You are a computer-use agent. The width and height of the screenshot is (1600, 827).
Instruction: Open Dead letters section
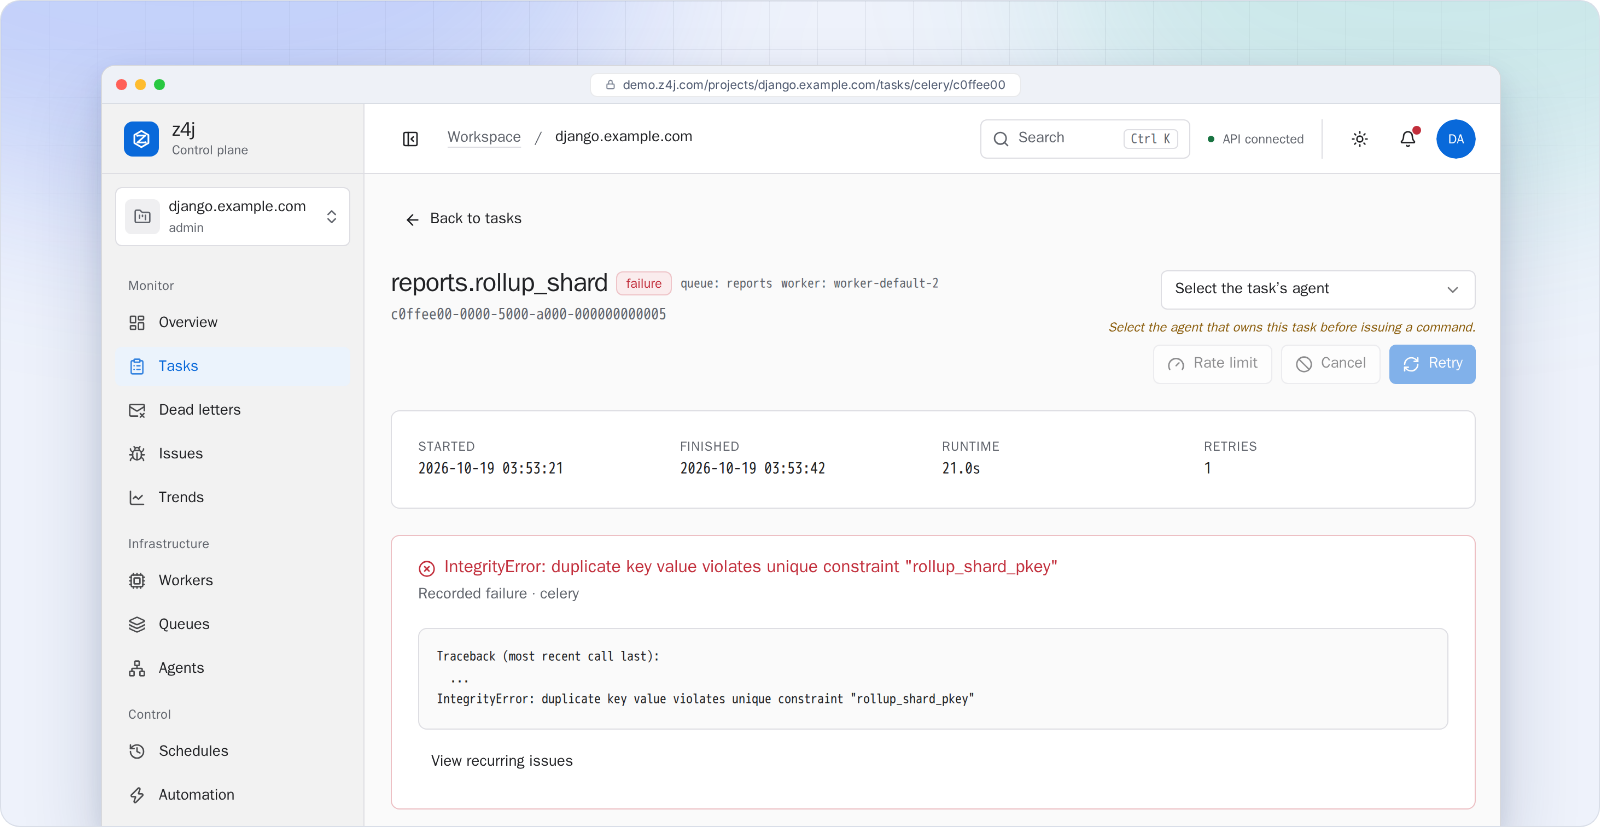pyautogui.click(x=232, y=410)
